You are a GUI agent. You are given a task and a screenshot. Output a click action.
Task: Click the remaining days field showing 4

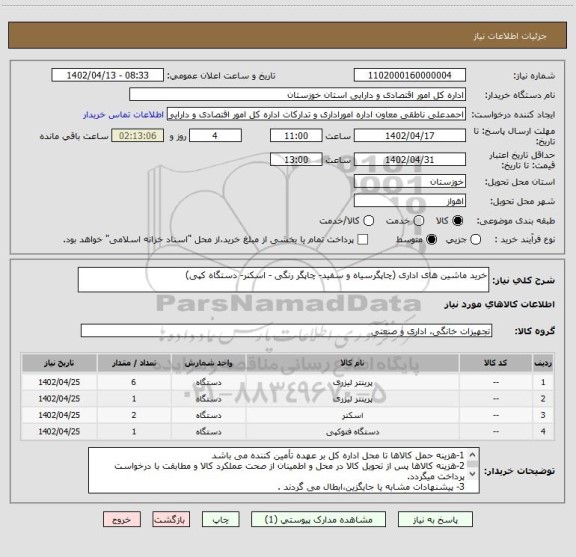215,136
